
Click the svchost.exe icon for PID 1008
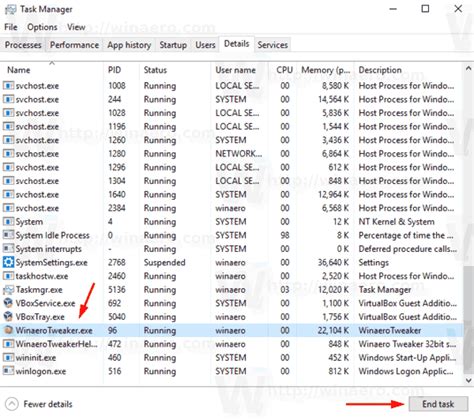(x=8, y=86)
